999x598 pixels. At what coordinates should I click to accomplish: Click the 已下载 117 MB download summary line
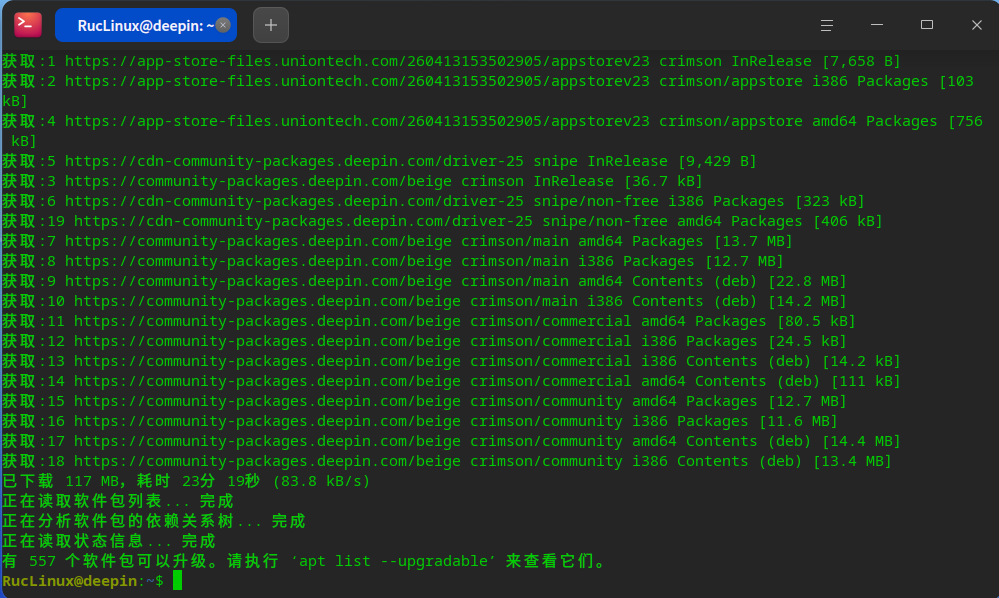pos(186,481)
